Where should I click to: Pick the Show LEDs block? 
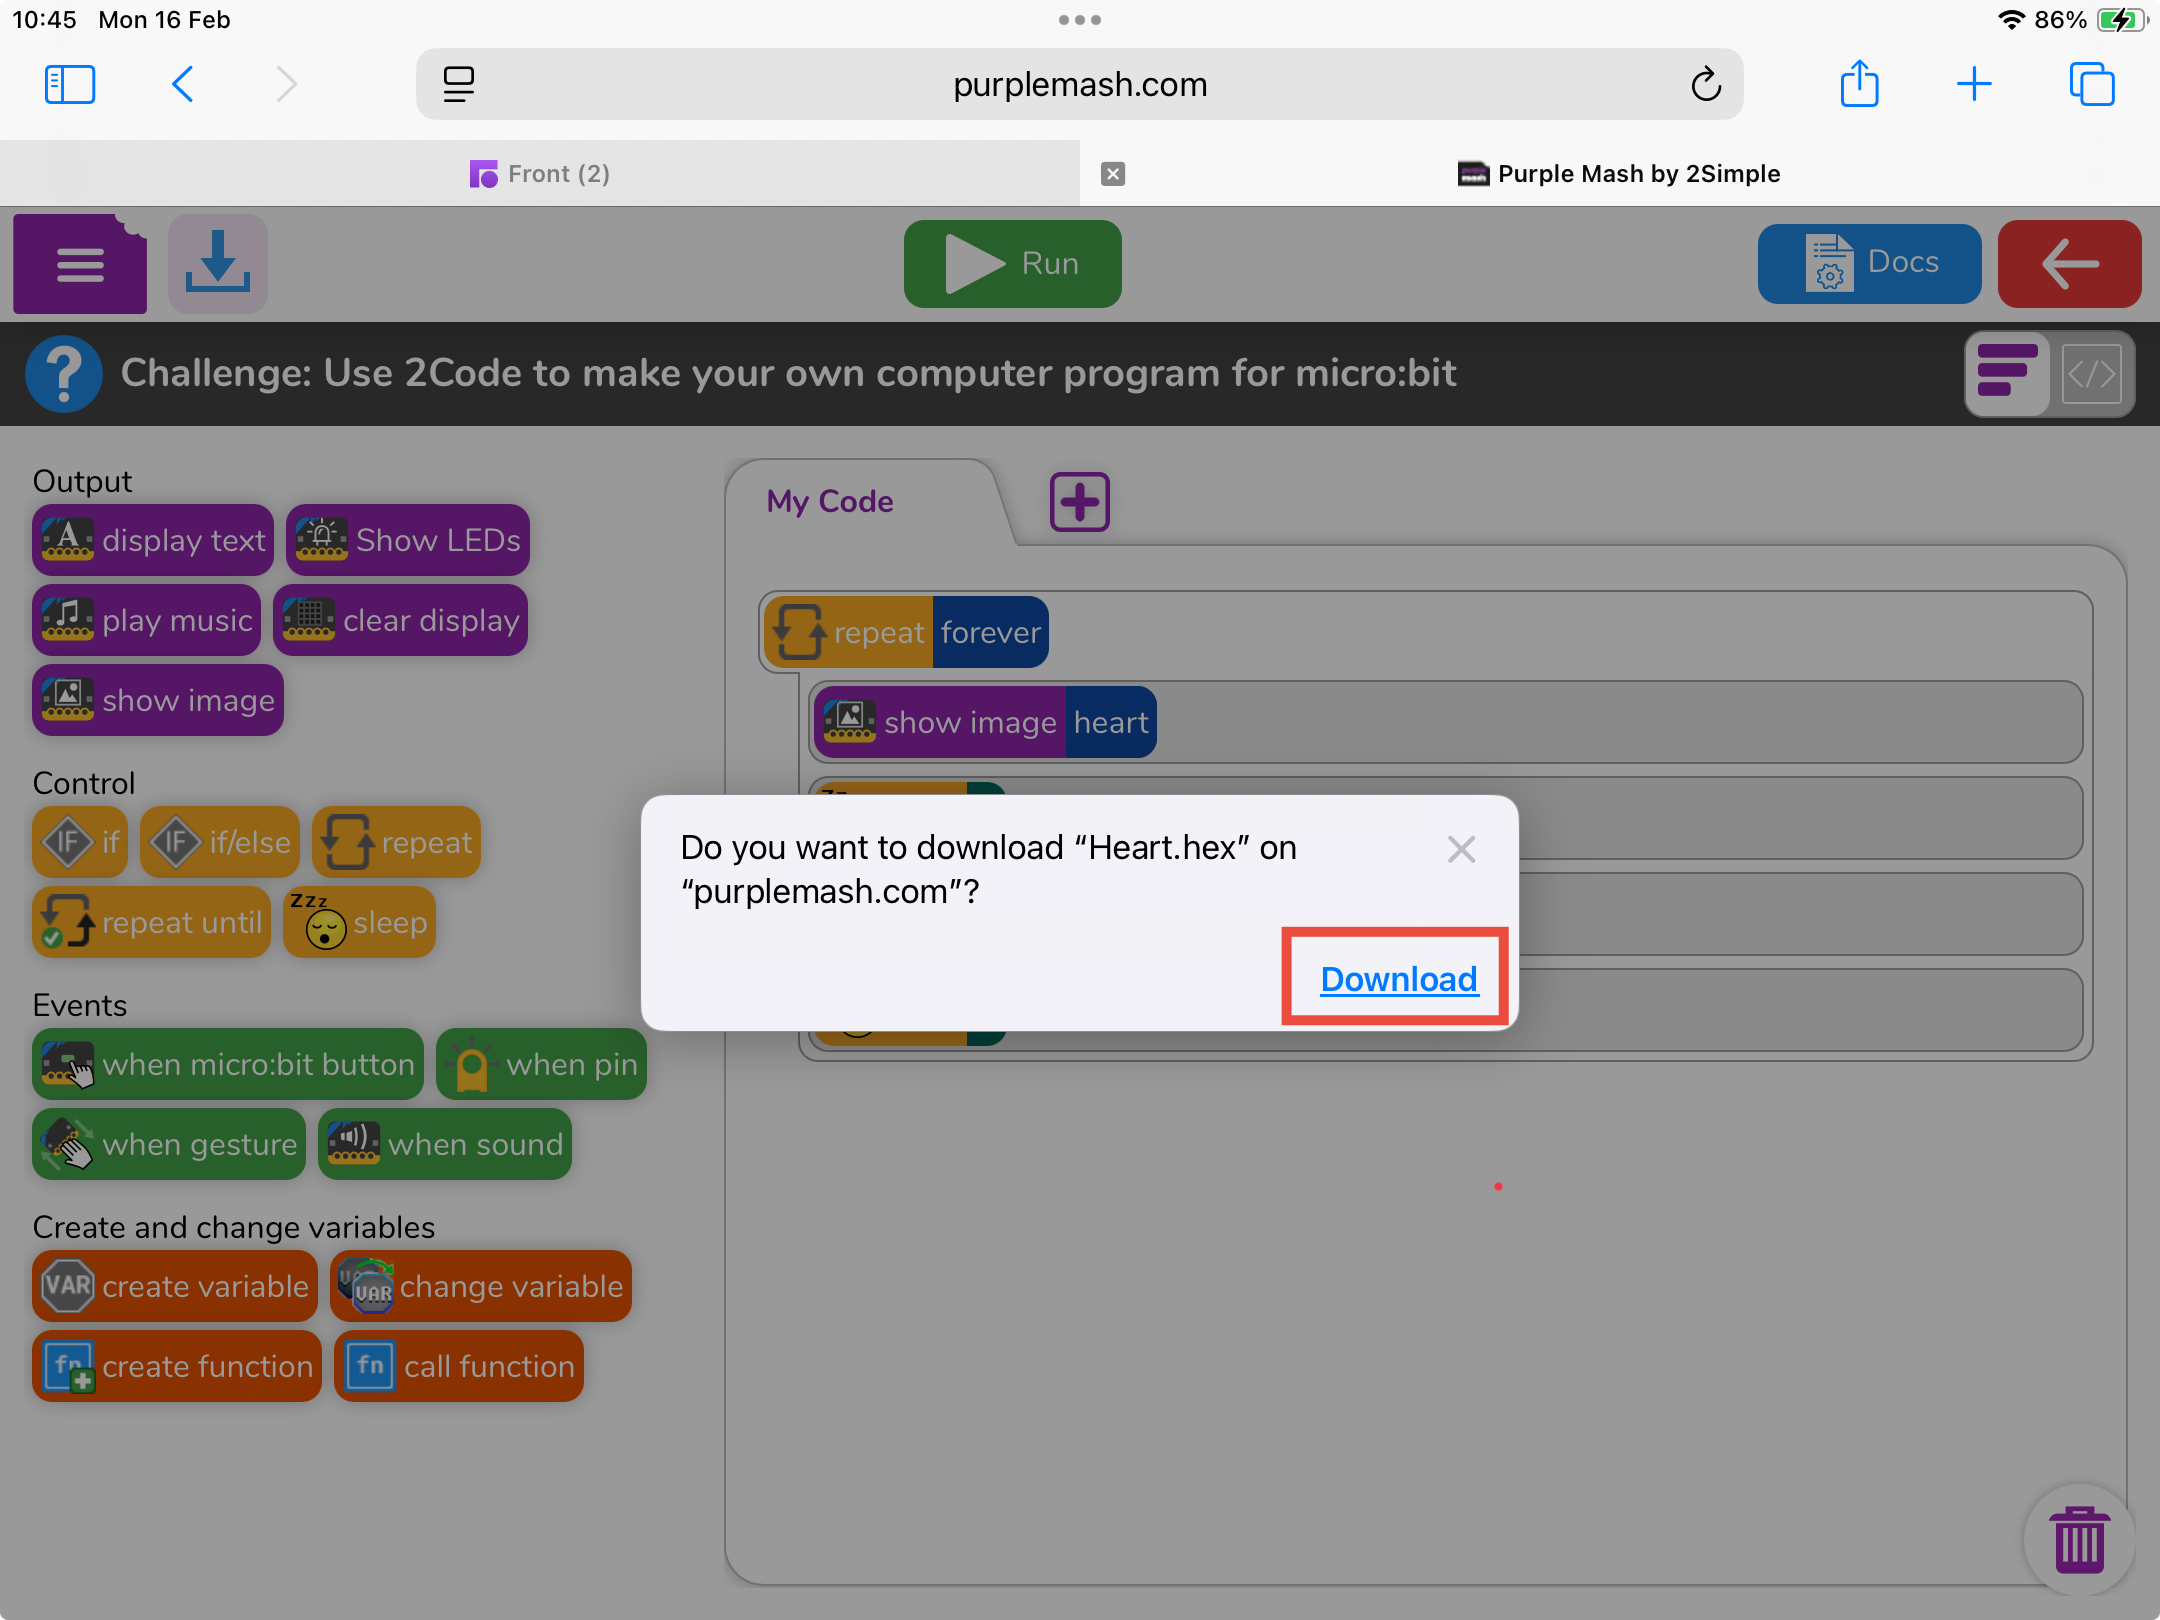(x=408, y=541)
